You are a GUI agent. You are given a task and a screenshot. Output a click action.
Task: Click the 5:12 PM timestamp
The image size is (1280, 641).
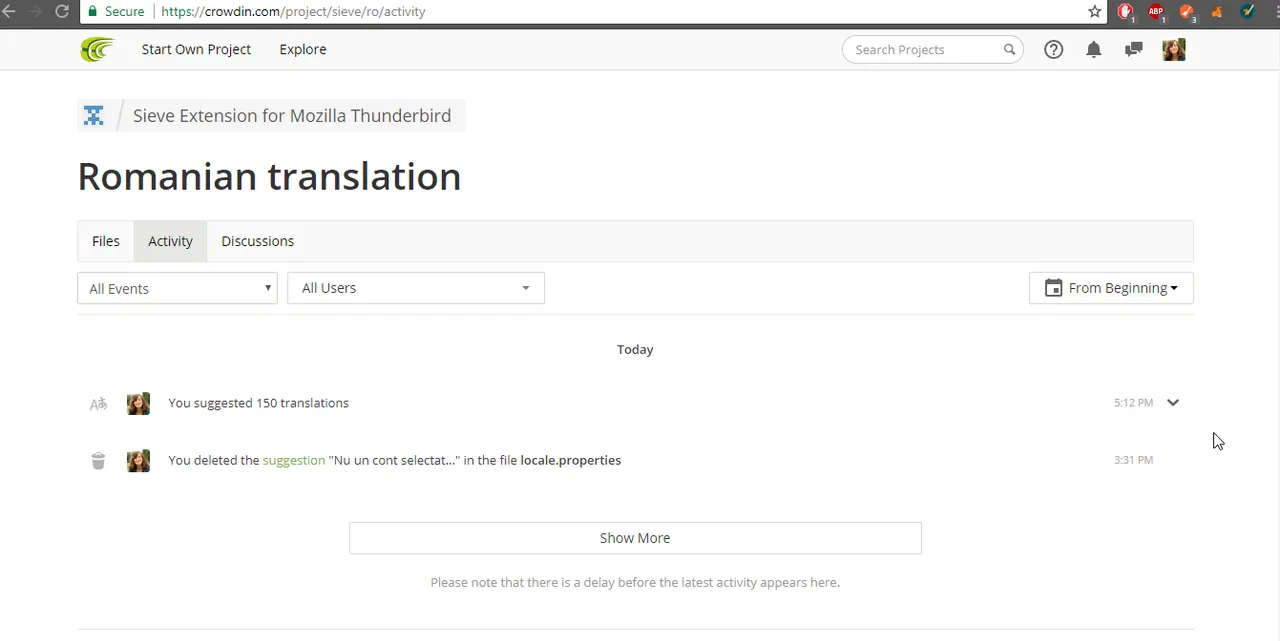pyautogui.click(x=1134, y=403)
